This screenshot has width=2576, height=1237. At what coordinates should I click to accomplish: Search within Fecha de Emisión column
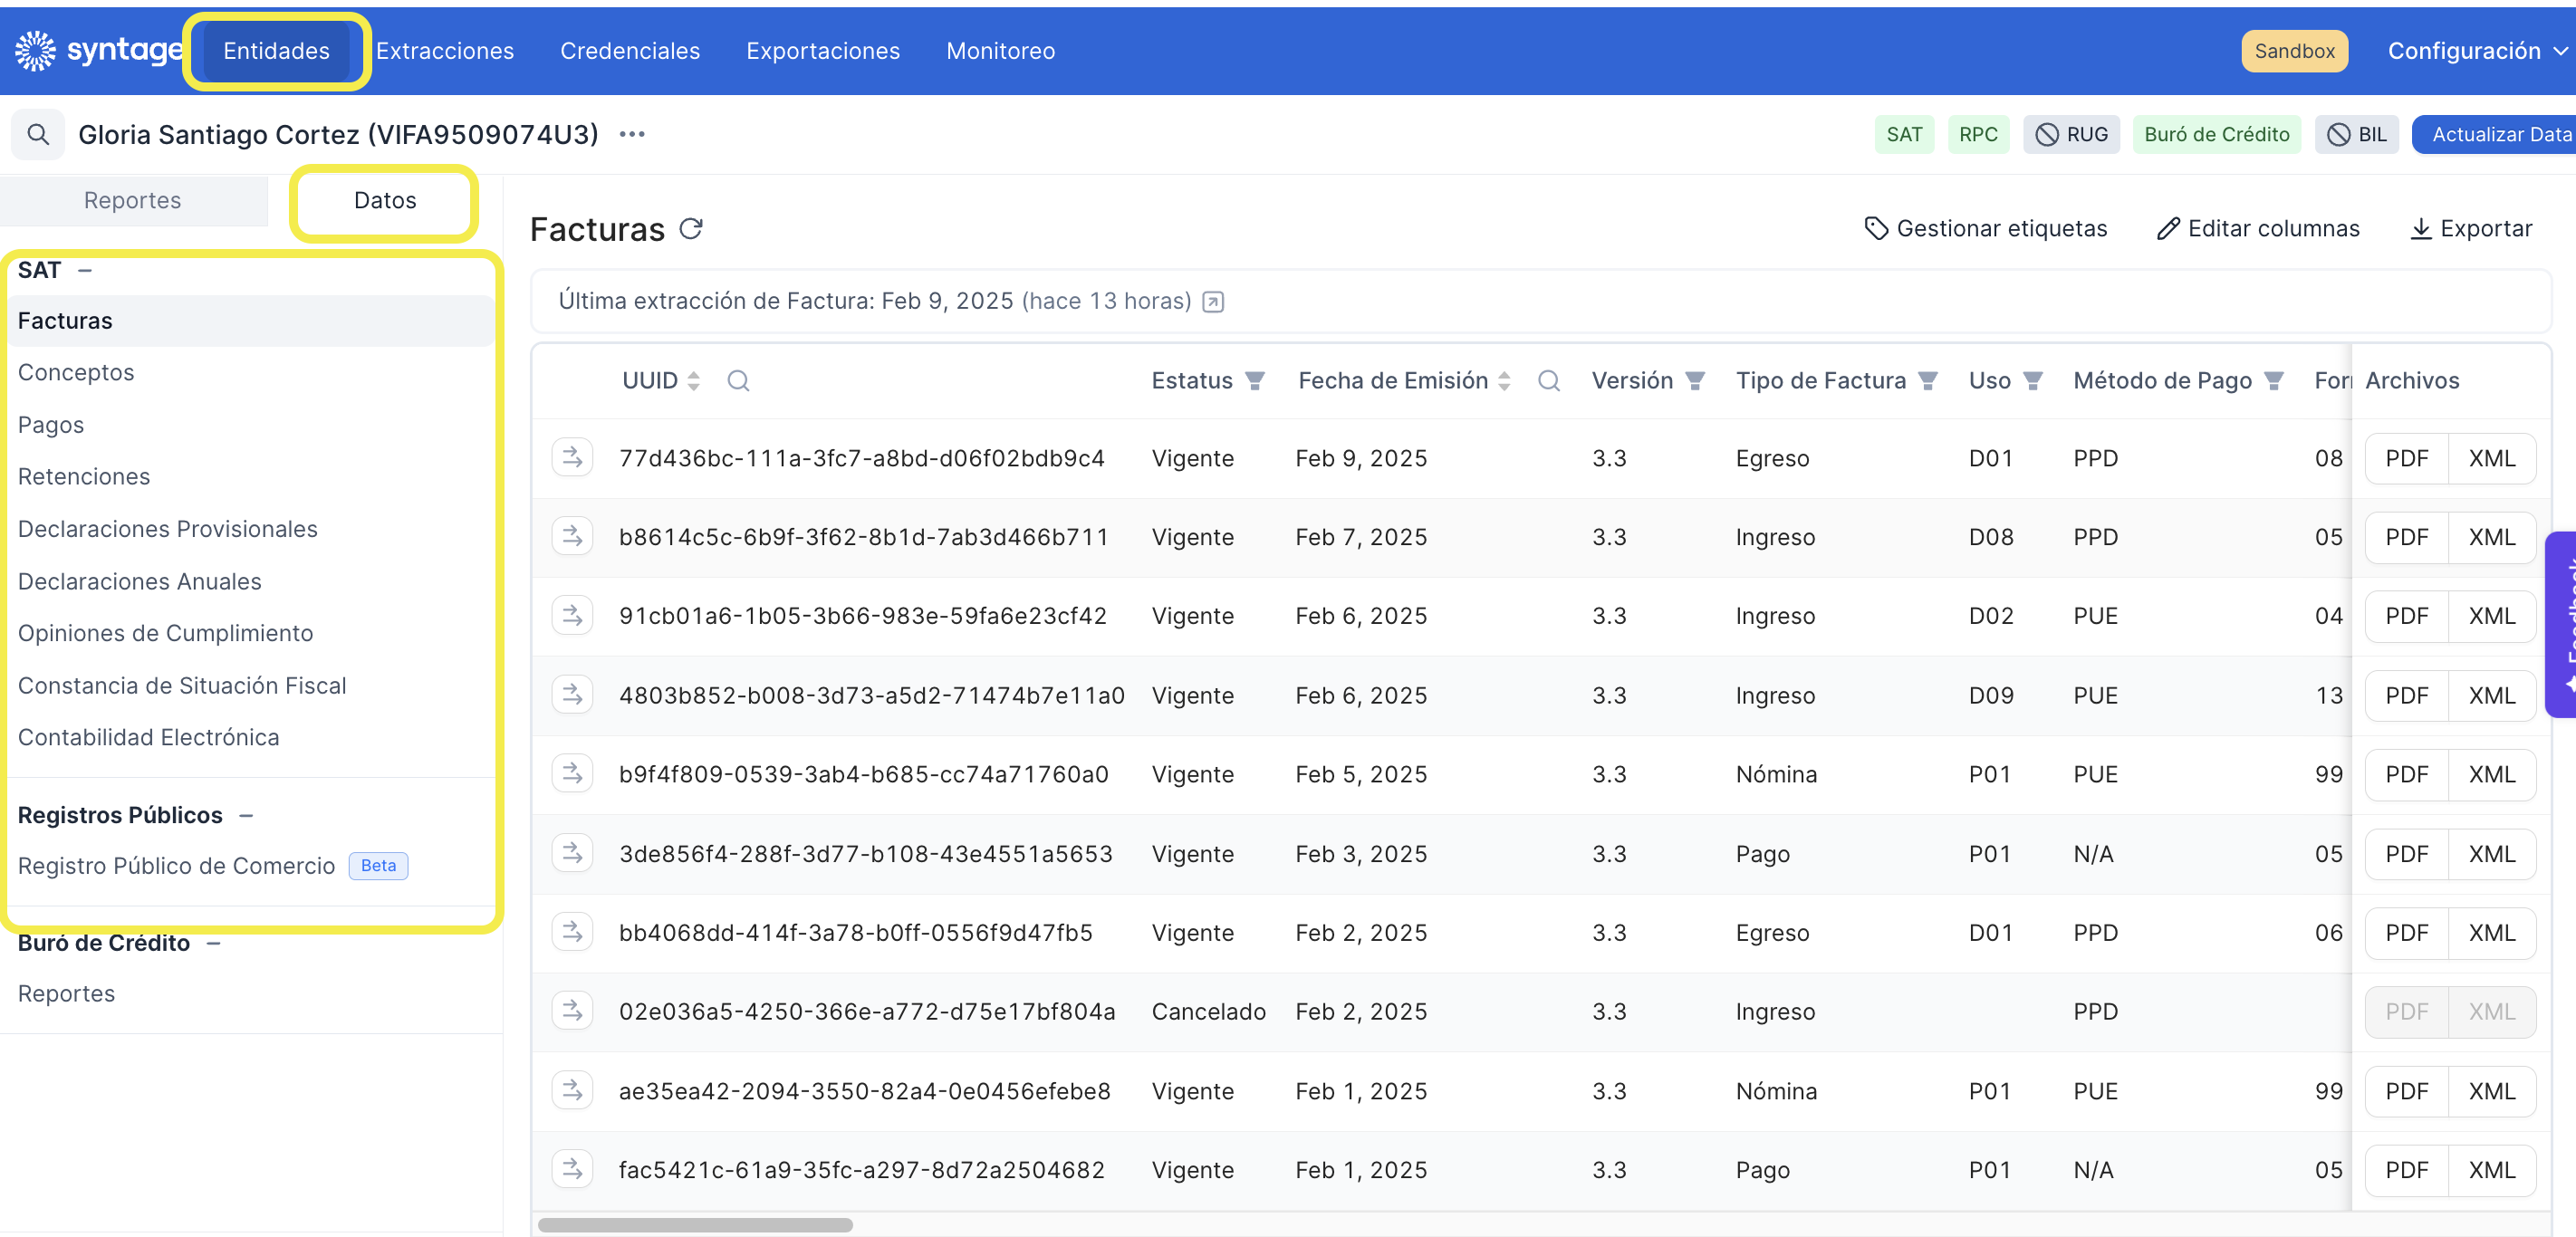[x=1549, y=380]
